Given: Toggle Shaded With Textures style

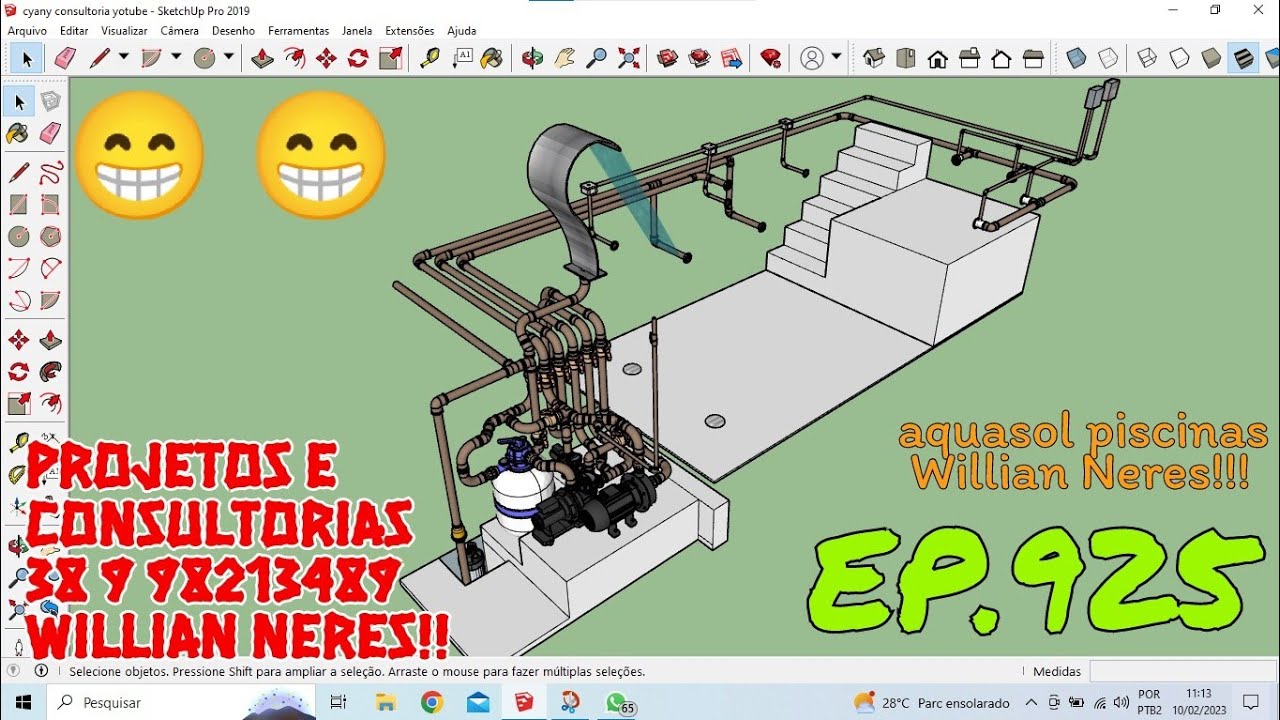Looking at the screenshot, I should pos(1243,58).
